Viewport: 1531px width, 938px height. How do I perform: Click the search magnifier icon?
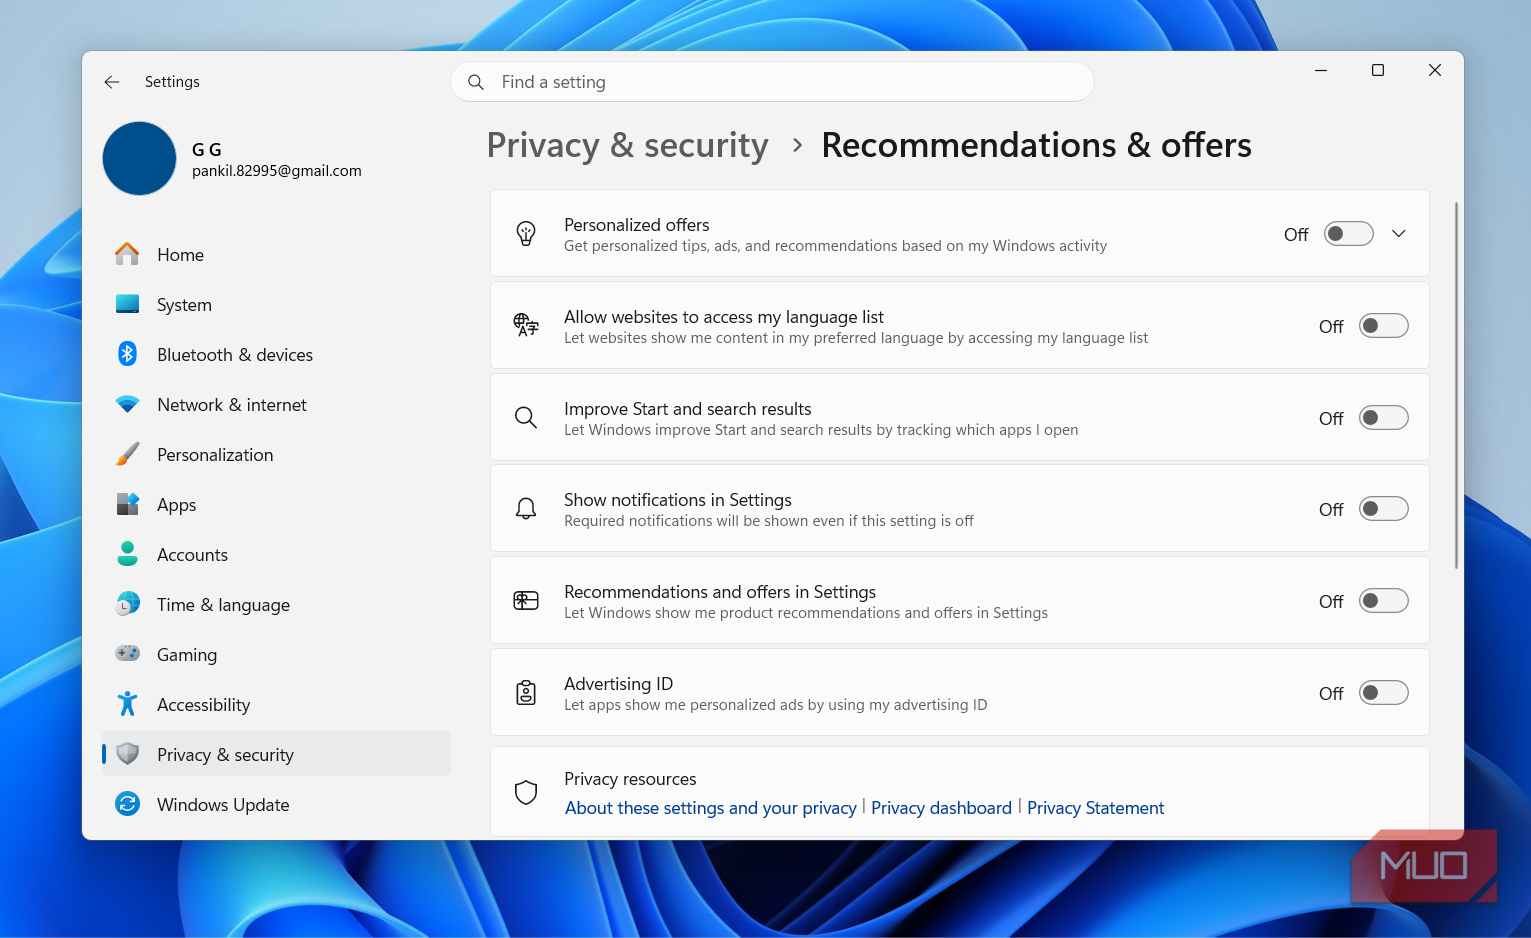pyautogui.click(x=476, y=82)
